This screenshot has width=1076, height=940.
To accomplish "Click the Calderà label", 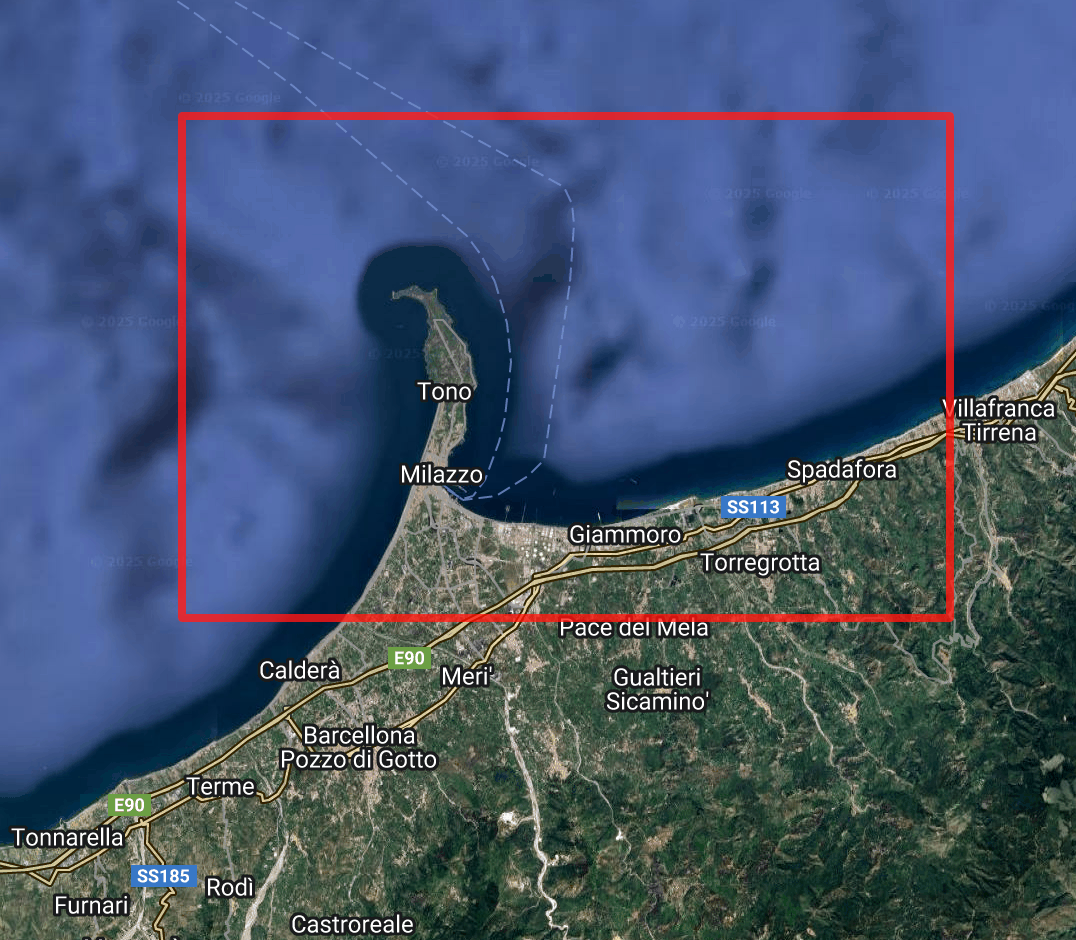I will (301, 670).
